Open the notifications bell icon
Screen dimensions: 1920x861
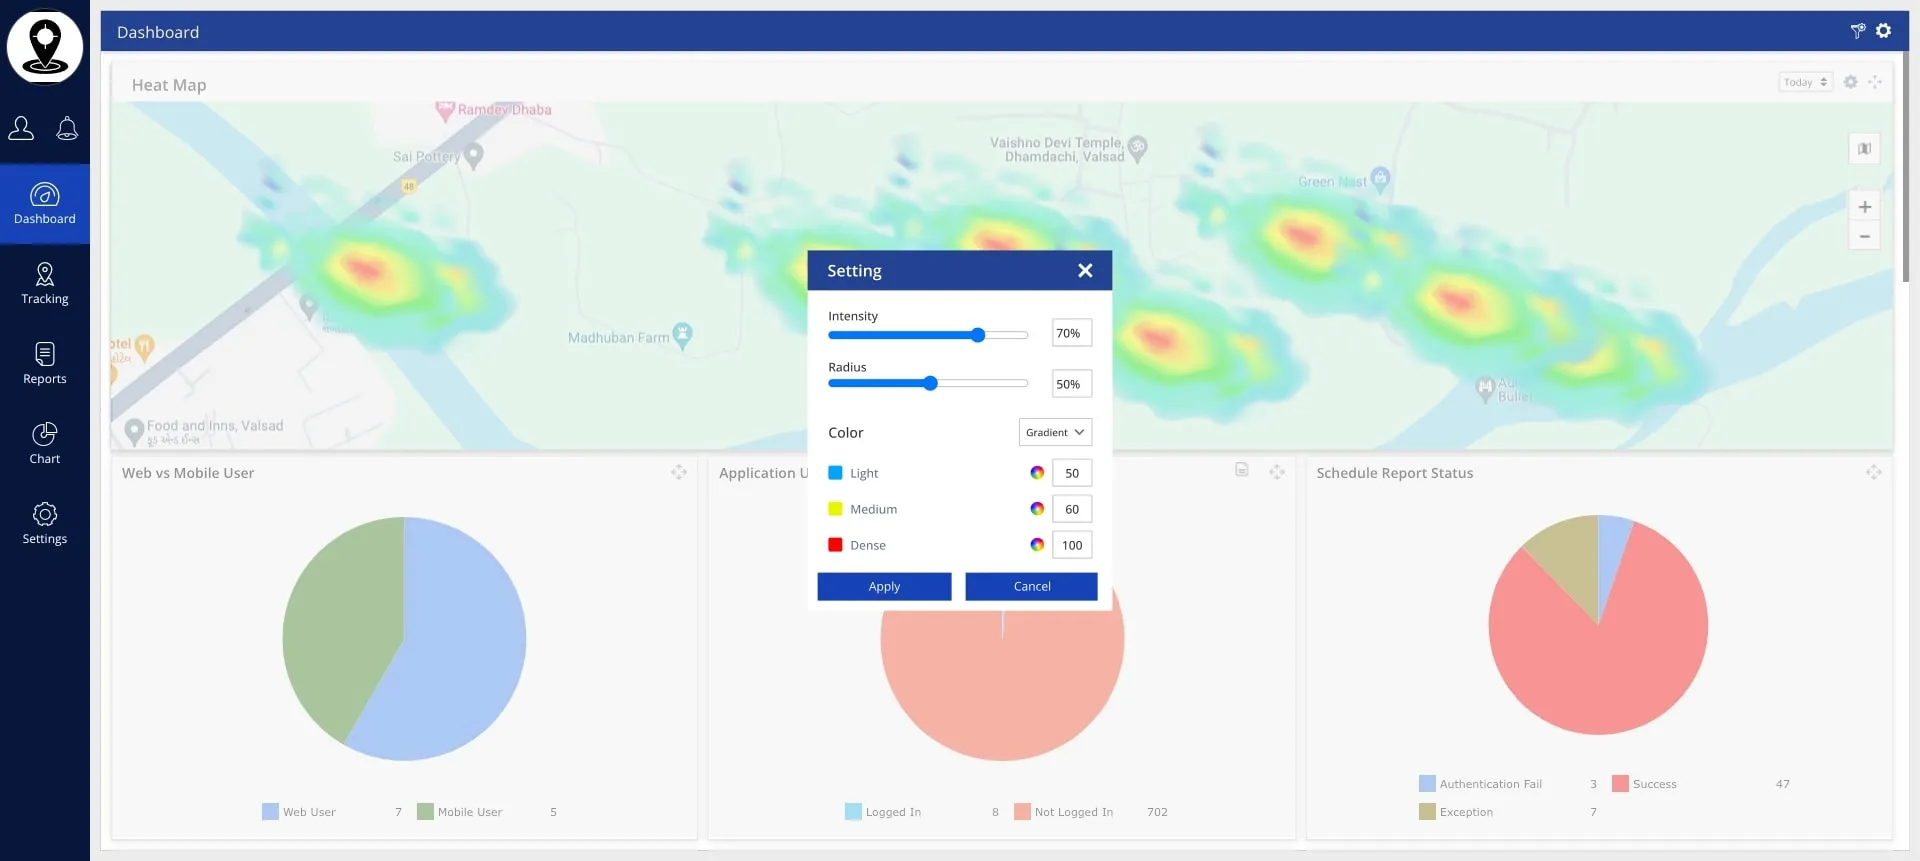pyautogui.click(x=67, y=128)
